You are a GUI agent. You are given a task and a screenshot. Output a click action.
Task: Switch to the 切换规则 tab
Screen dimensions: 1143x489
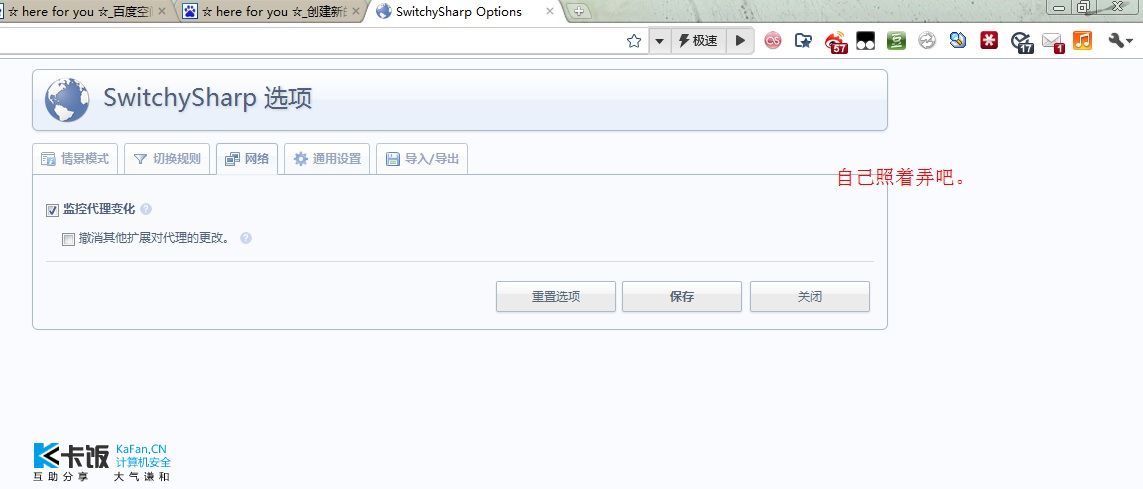click(x=167, y=158)
